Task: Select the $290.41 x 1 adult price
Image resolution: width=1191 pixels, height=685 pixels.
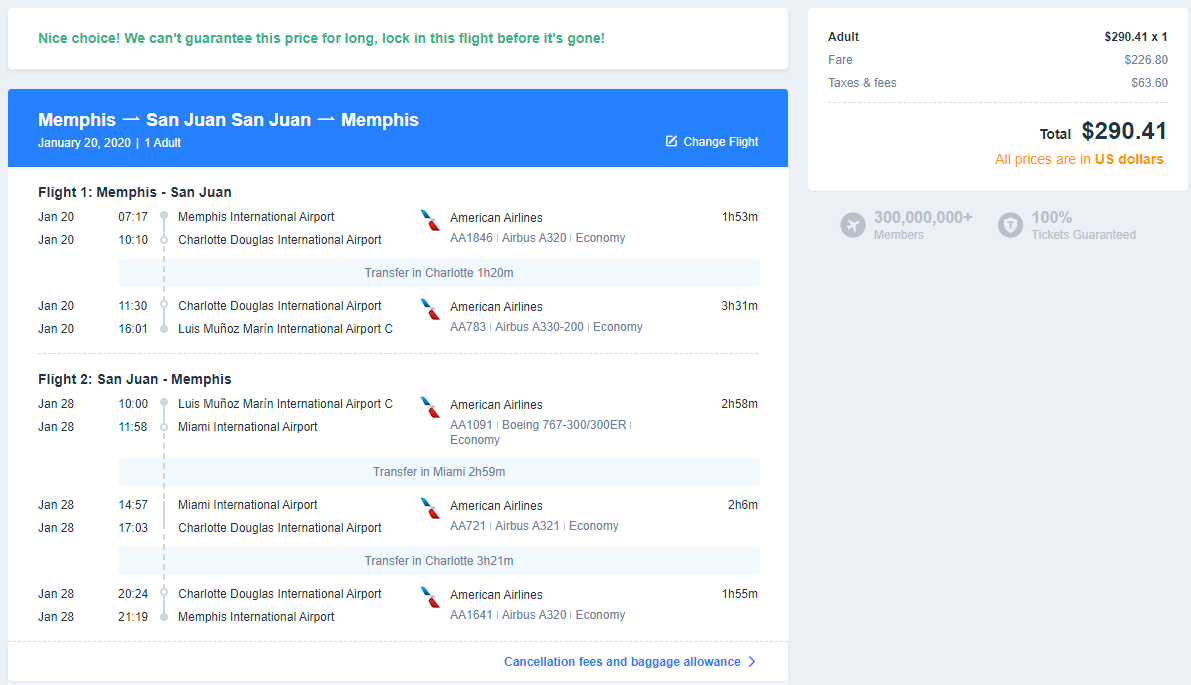Action: 1136,36
